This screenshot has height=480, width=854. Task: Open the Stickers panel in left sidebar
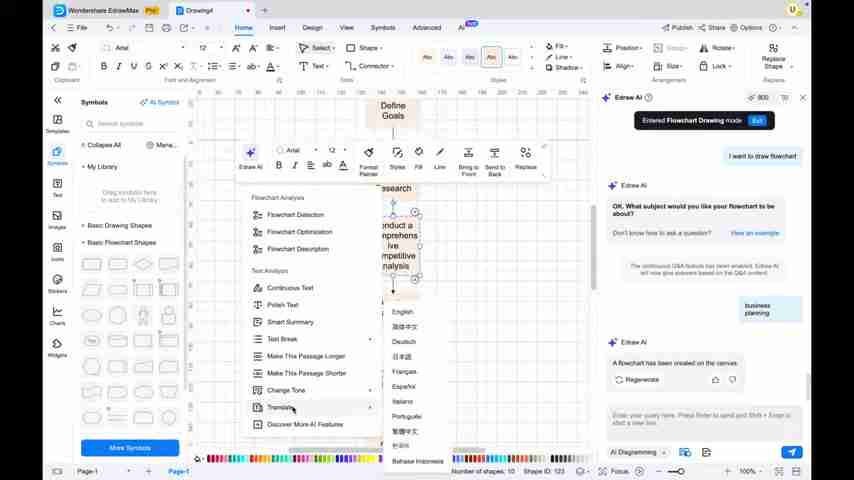coord(57,283)
